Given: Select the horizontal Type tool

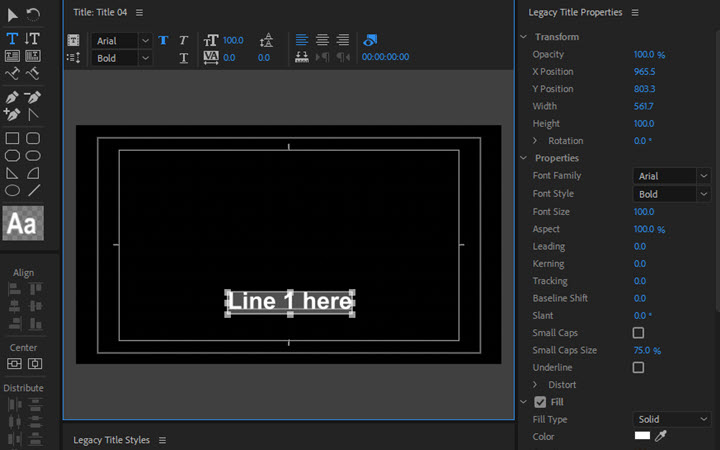Looking at the screenshot, I should tap(13, 38).
